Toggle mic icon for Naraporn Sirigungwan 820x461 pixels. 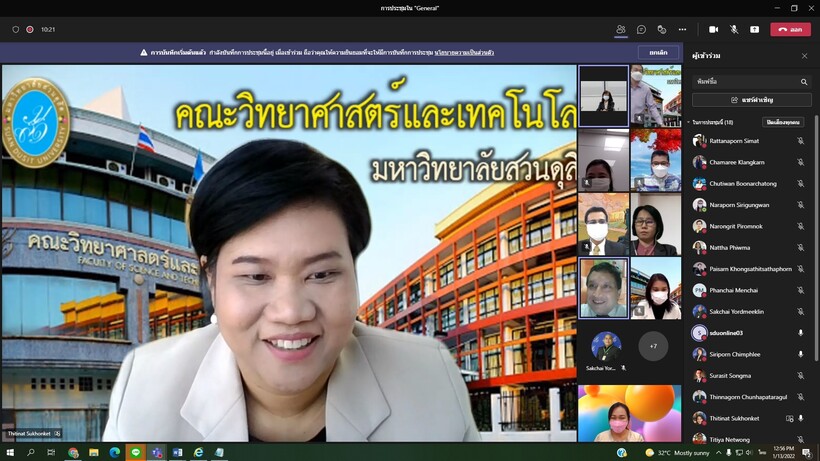(x=800, y=205)
